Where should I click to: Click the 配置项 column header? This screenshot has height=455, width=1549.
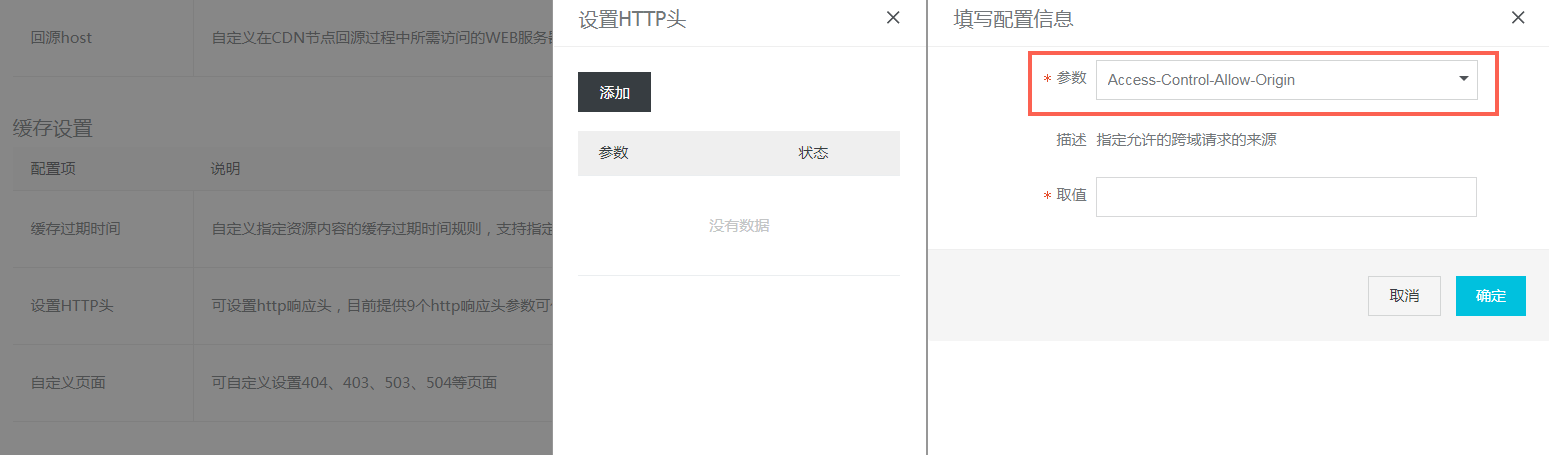[53, 169]
